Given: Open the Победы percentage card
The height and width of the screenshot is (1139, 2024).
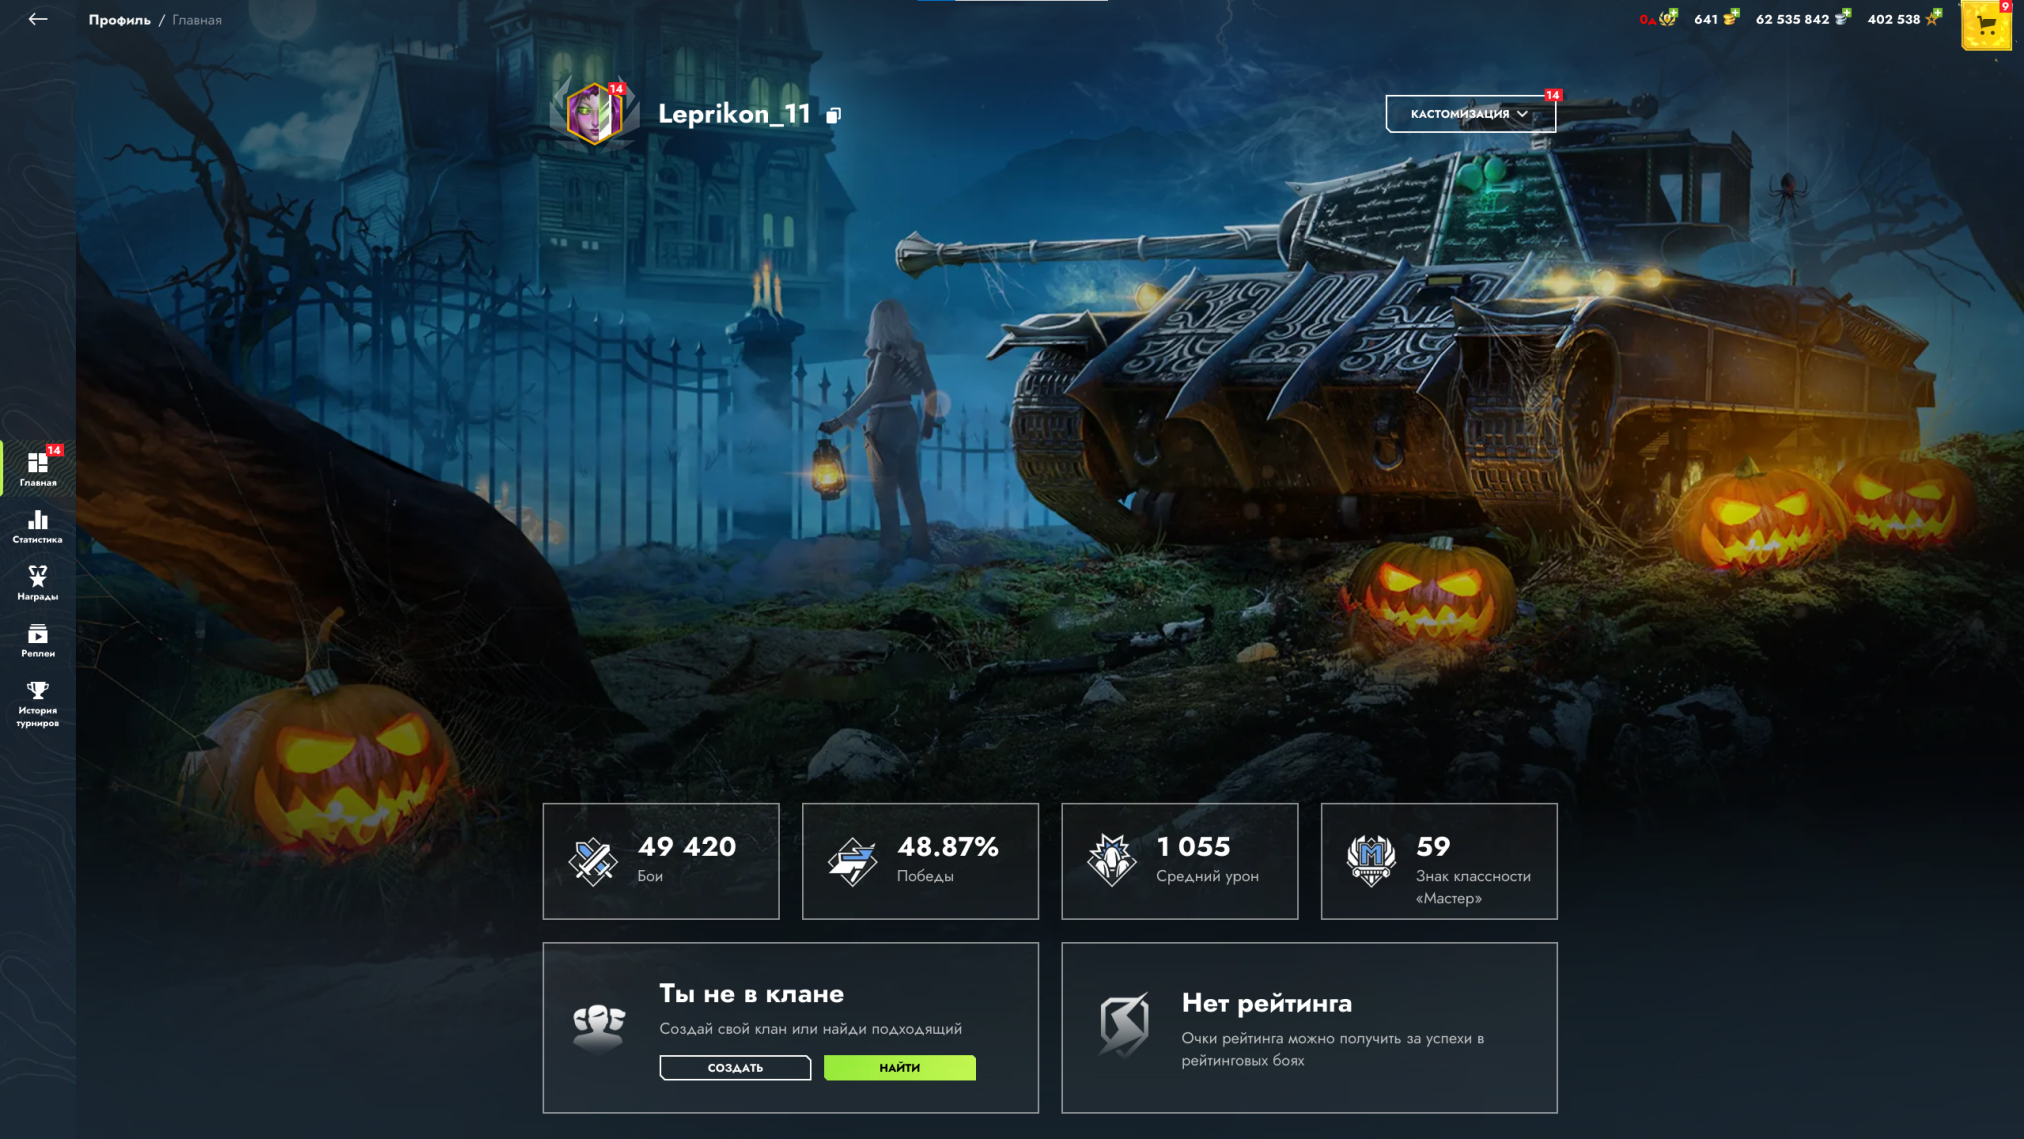Looking at the screenshot, I should (920, 861).
